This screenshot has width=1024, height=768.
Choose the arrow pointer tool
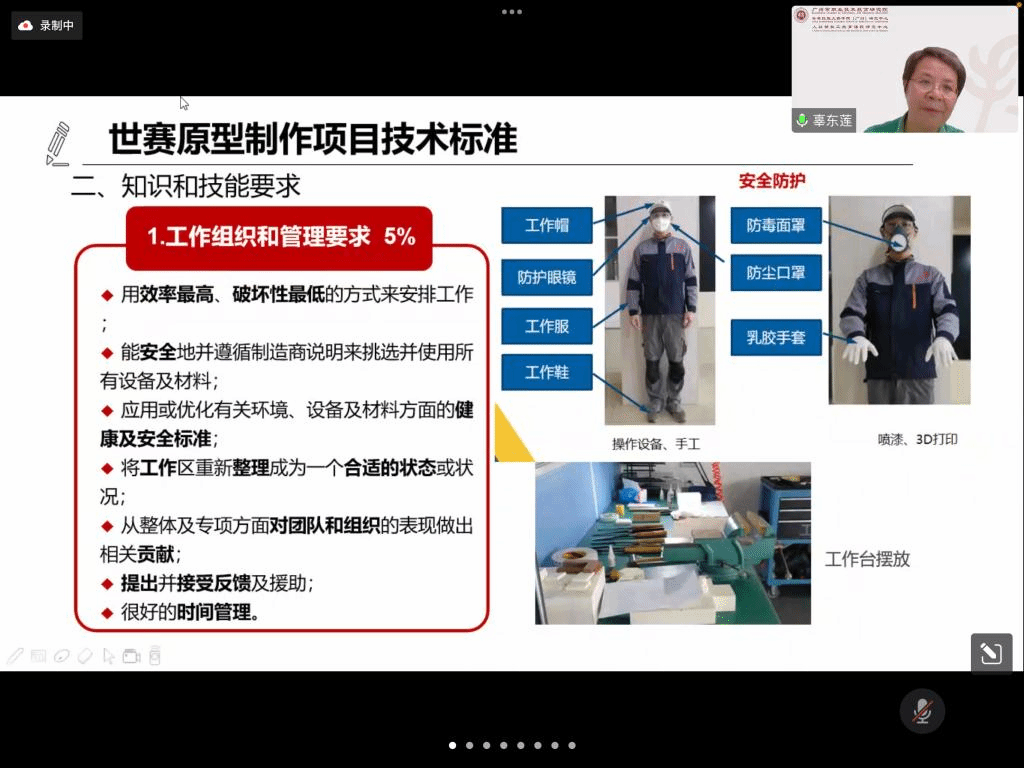tap(109, 657)
